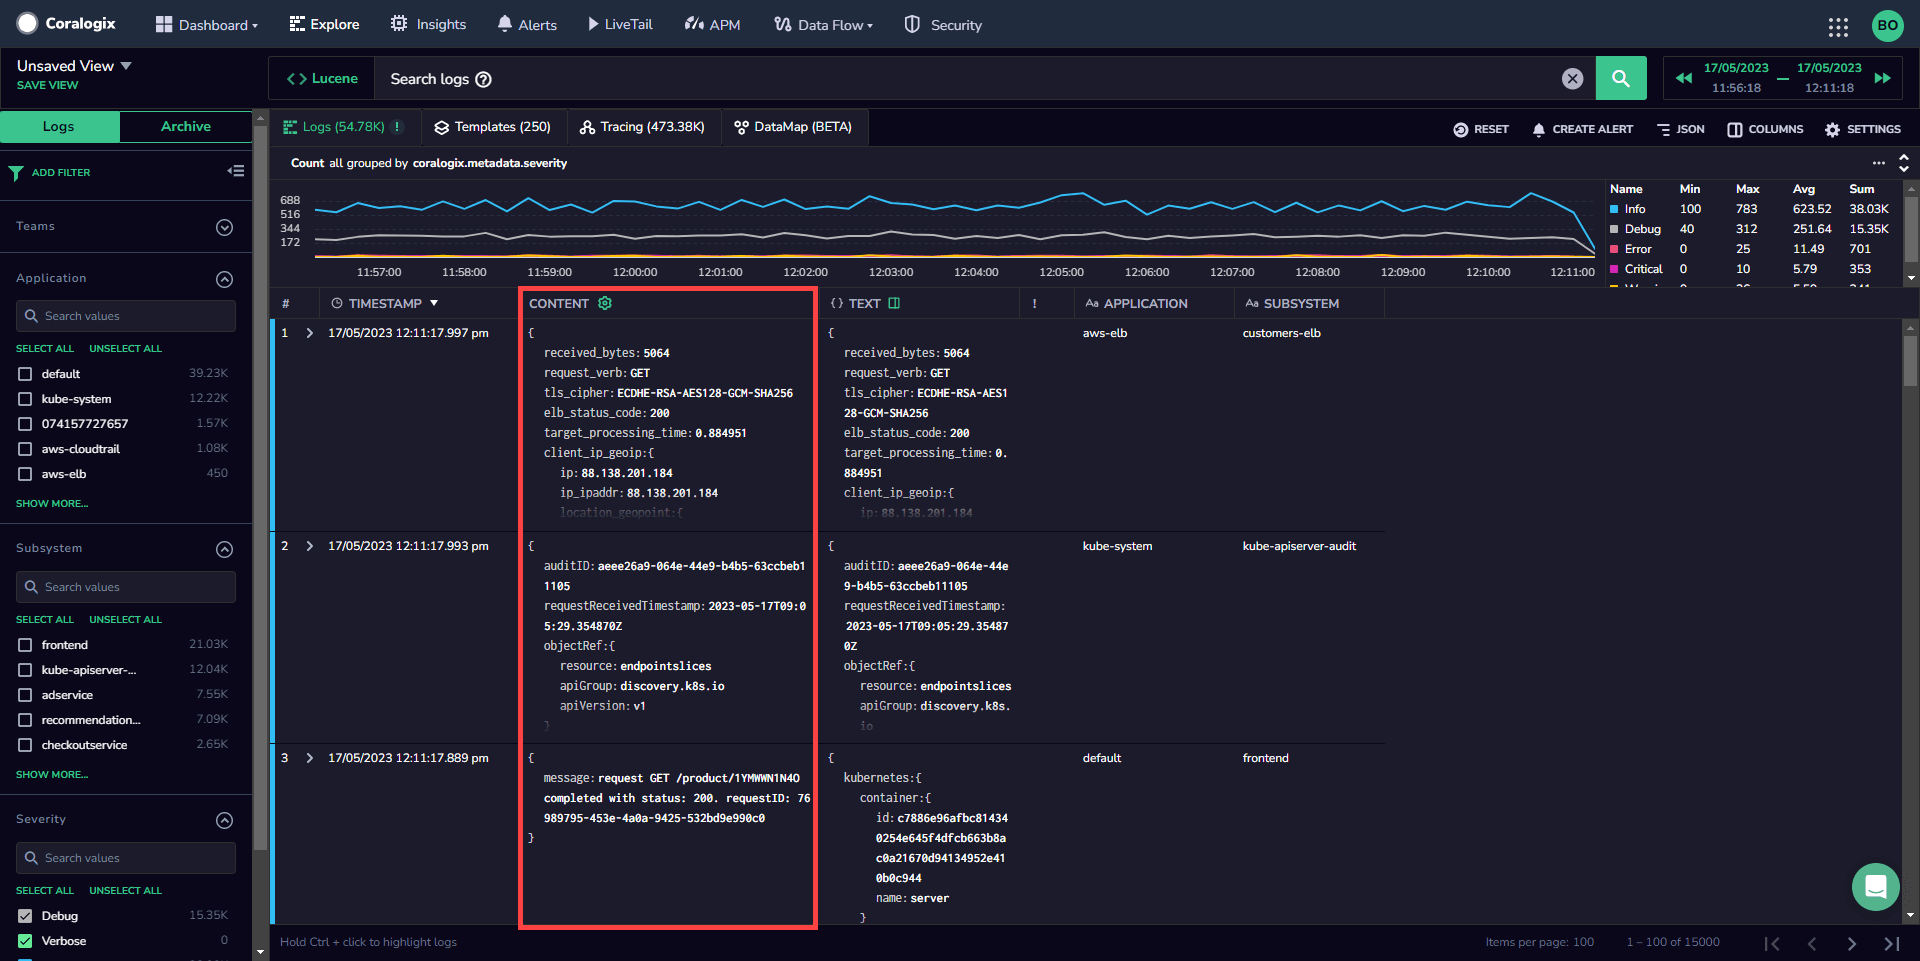This screenshot has height=961, width=1920.
Task: Go to the first page of results
Action: pyautogui.click(x=1772, y=943)
